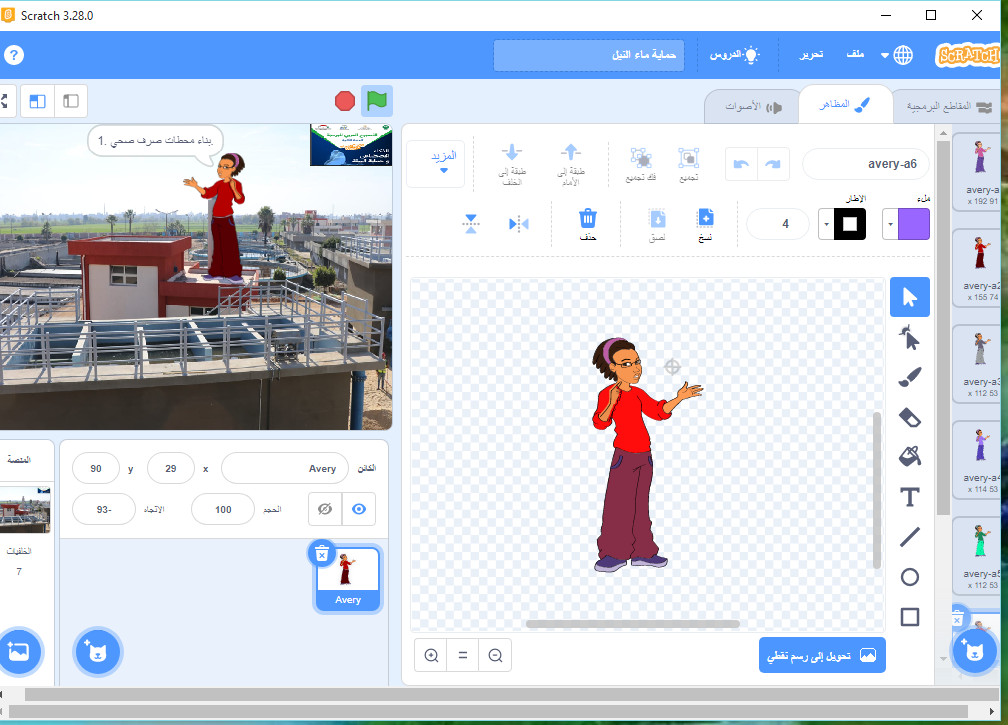The width and height of the screenshot is (1008, 725).
Task: Click the purple fill color swatch
Action: pos(914,224)
